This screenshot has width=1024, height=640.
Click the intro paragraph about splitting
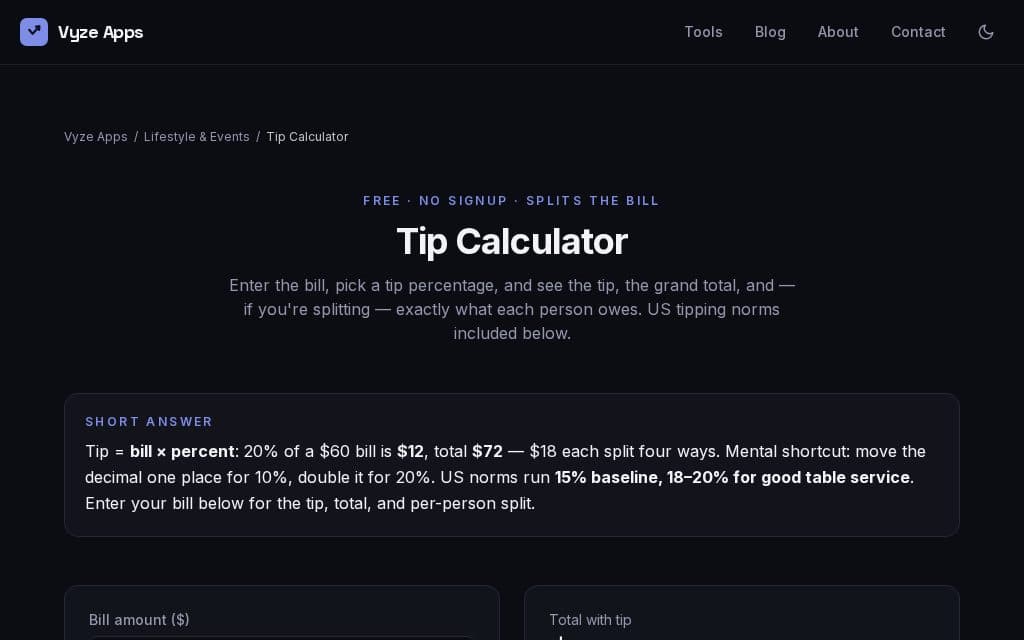(512, 310)
